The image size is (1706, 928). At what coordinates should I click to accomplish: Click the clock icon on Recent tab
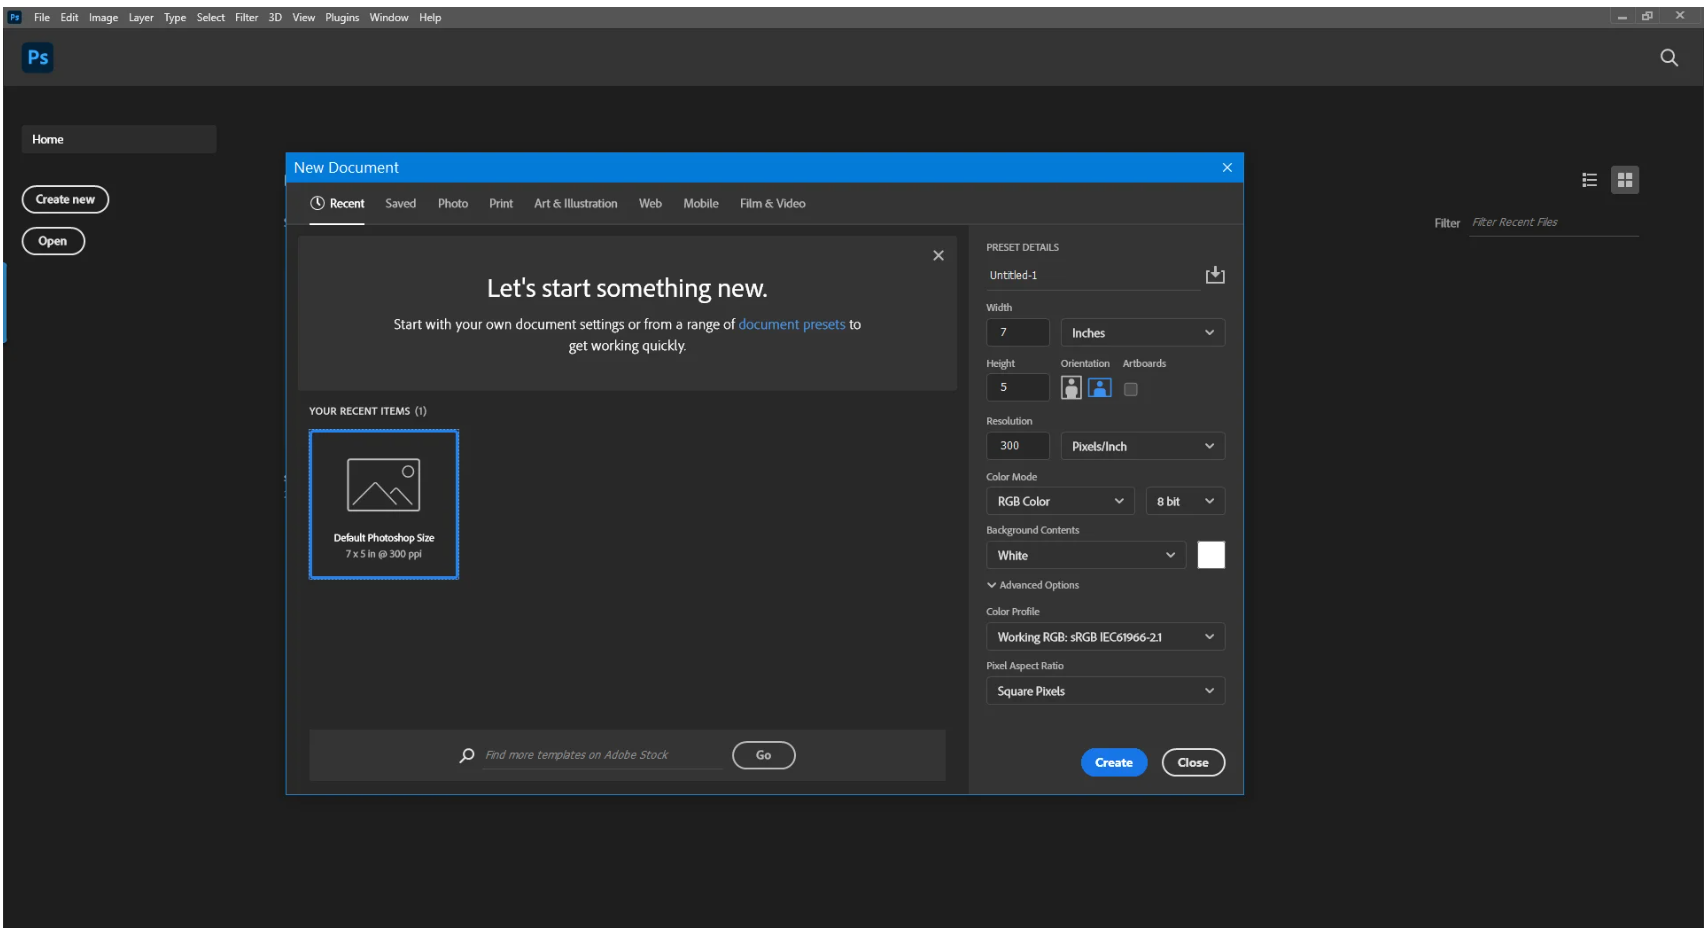coord(318,203)
